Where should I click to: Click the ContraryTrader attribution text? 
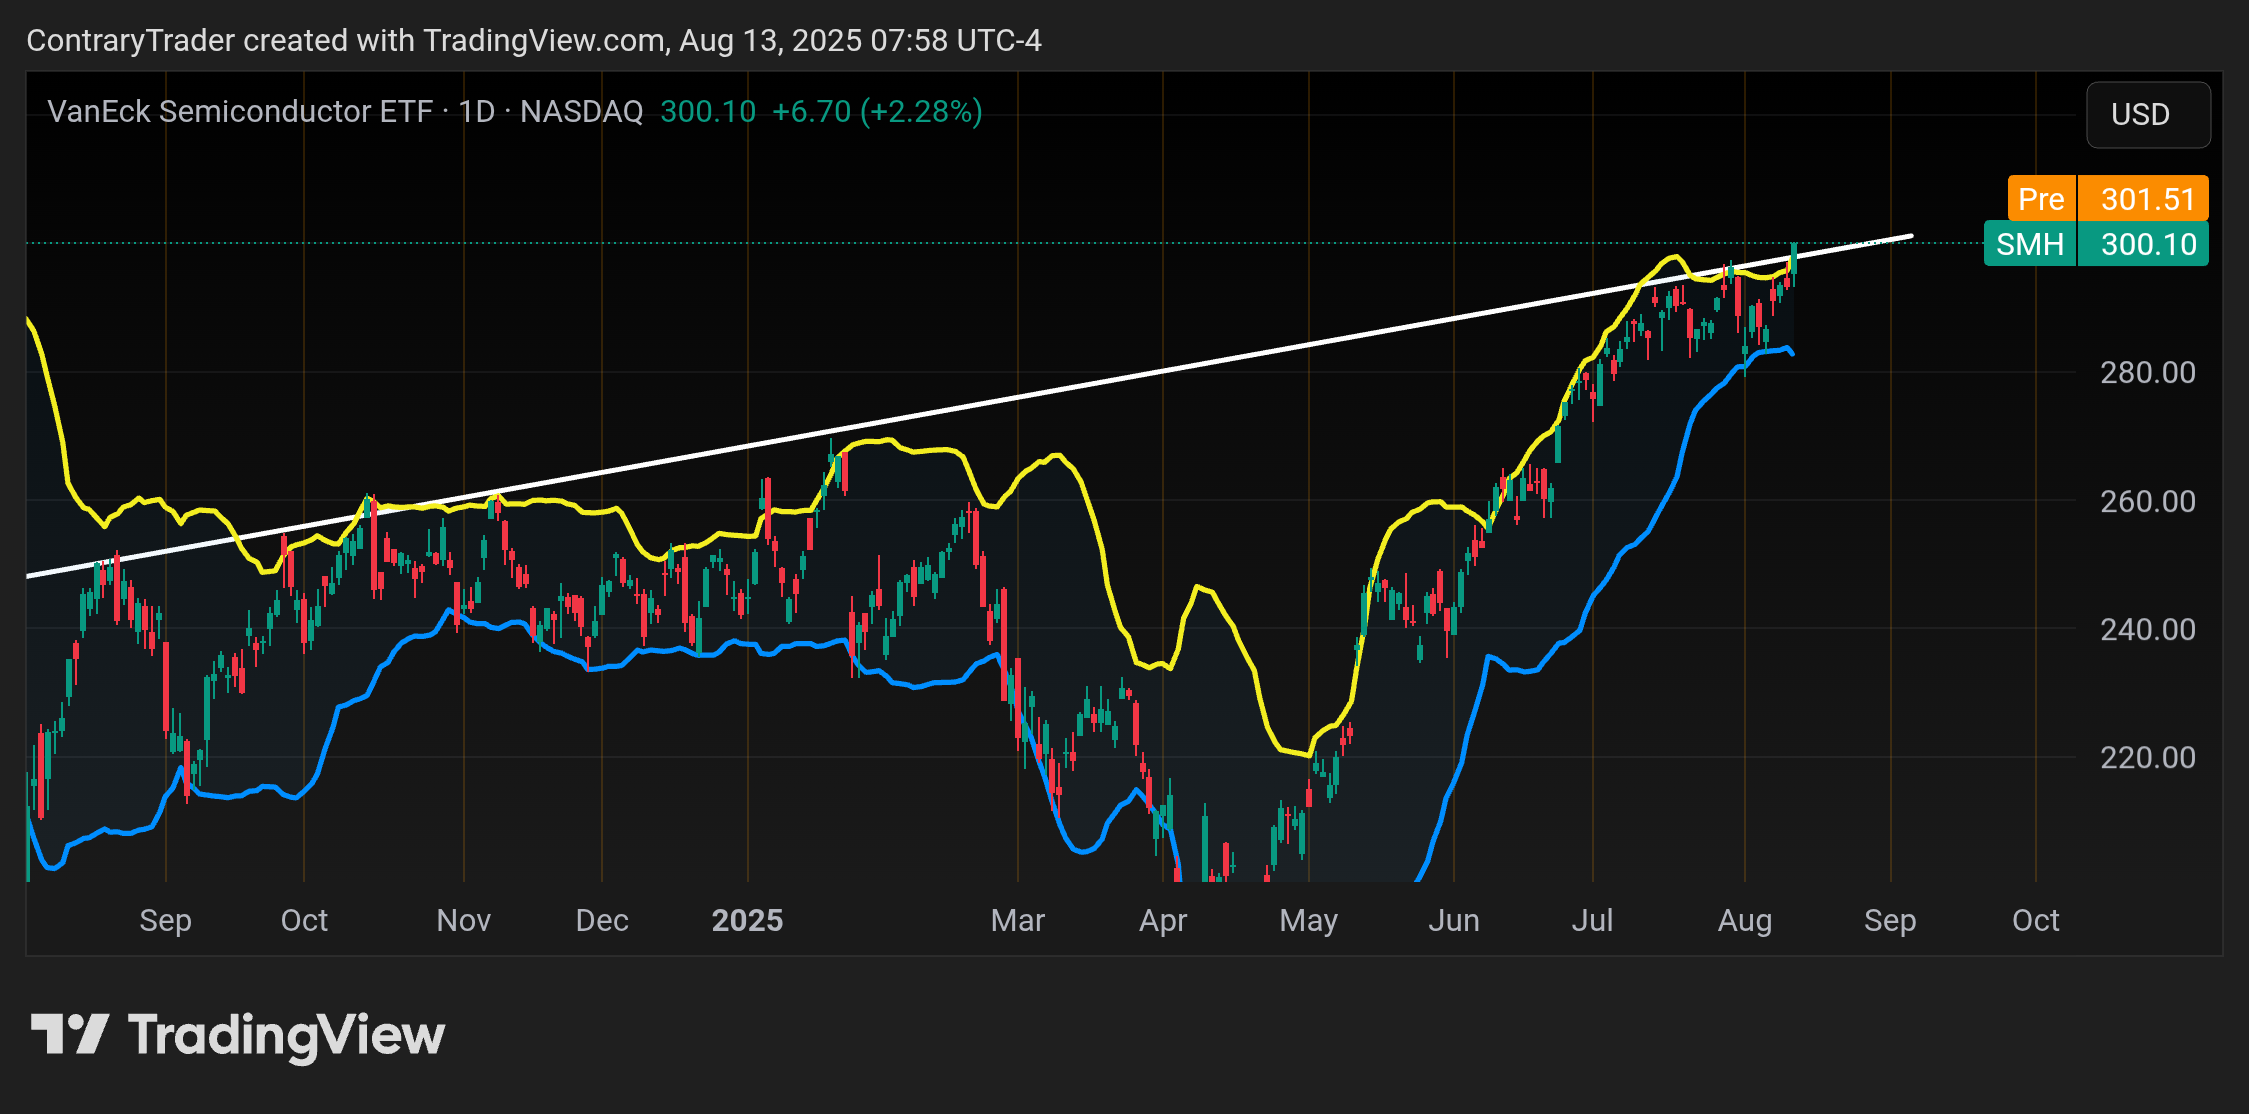(534, 40)
